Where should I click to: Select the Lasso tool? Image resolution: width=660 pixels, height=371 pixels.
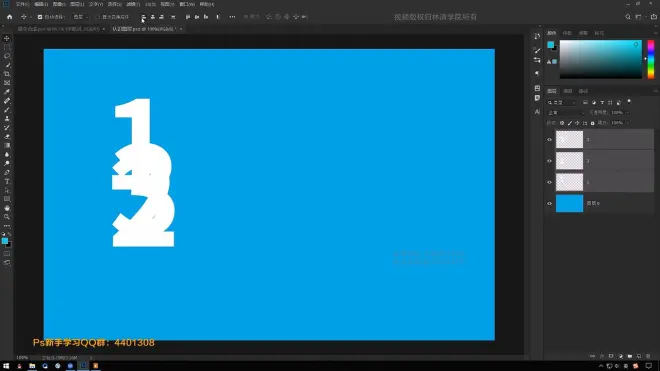[x=7, y=56]
